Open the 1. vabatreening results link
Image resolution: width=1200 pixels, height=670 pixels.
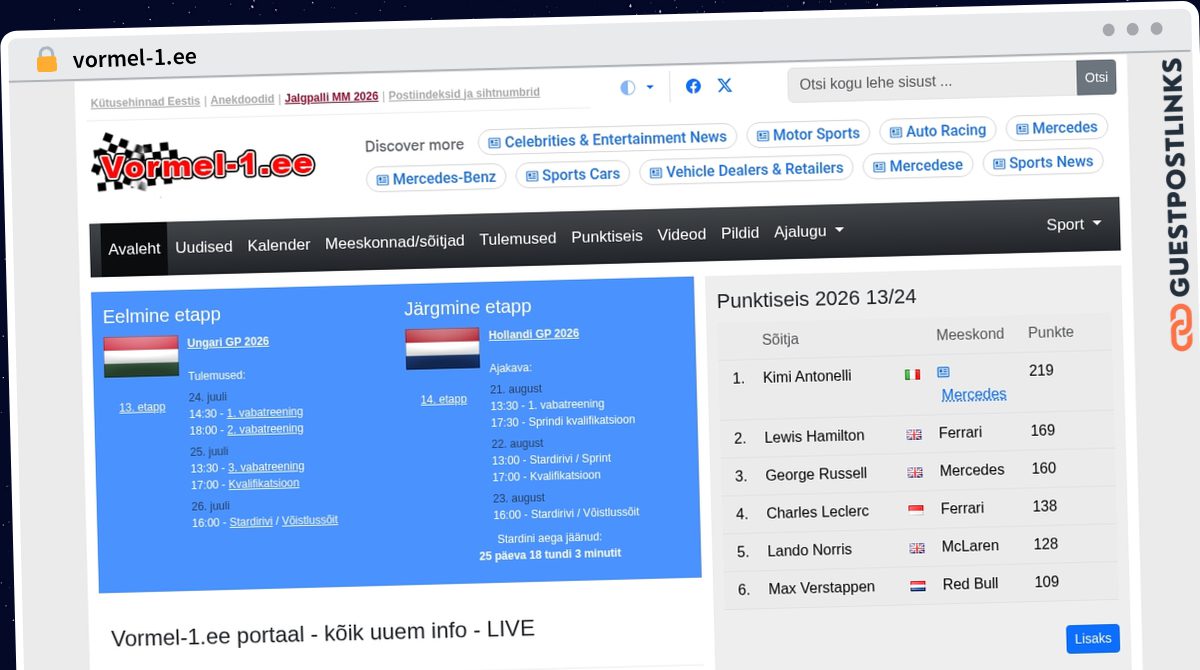click(265, 412)
